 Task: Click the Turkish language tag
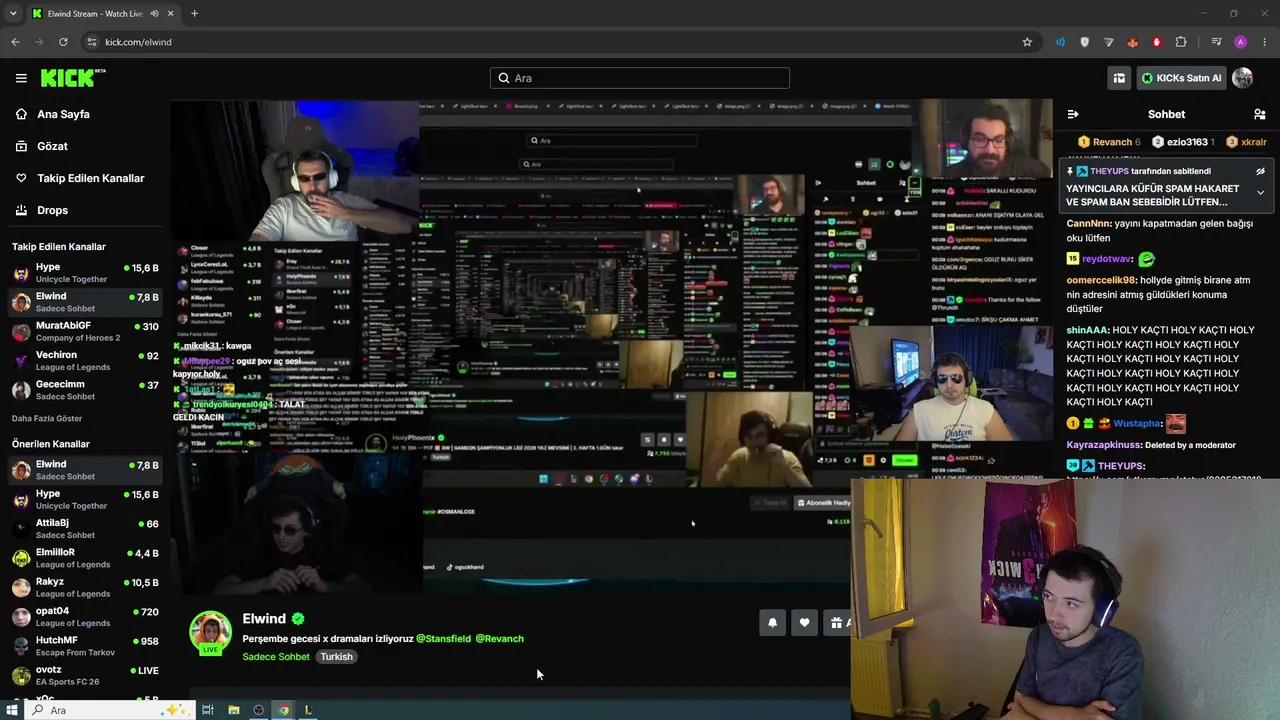pos(336,657)
